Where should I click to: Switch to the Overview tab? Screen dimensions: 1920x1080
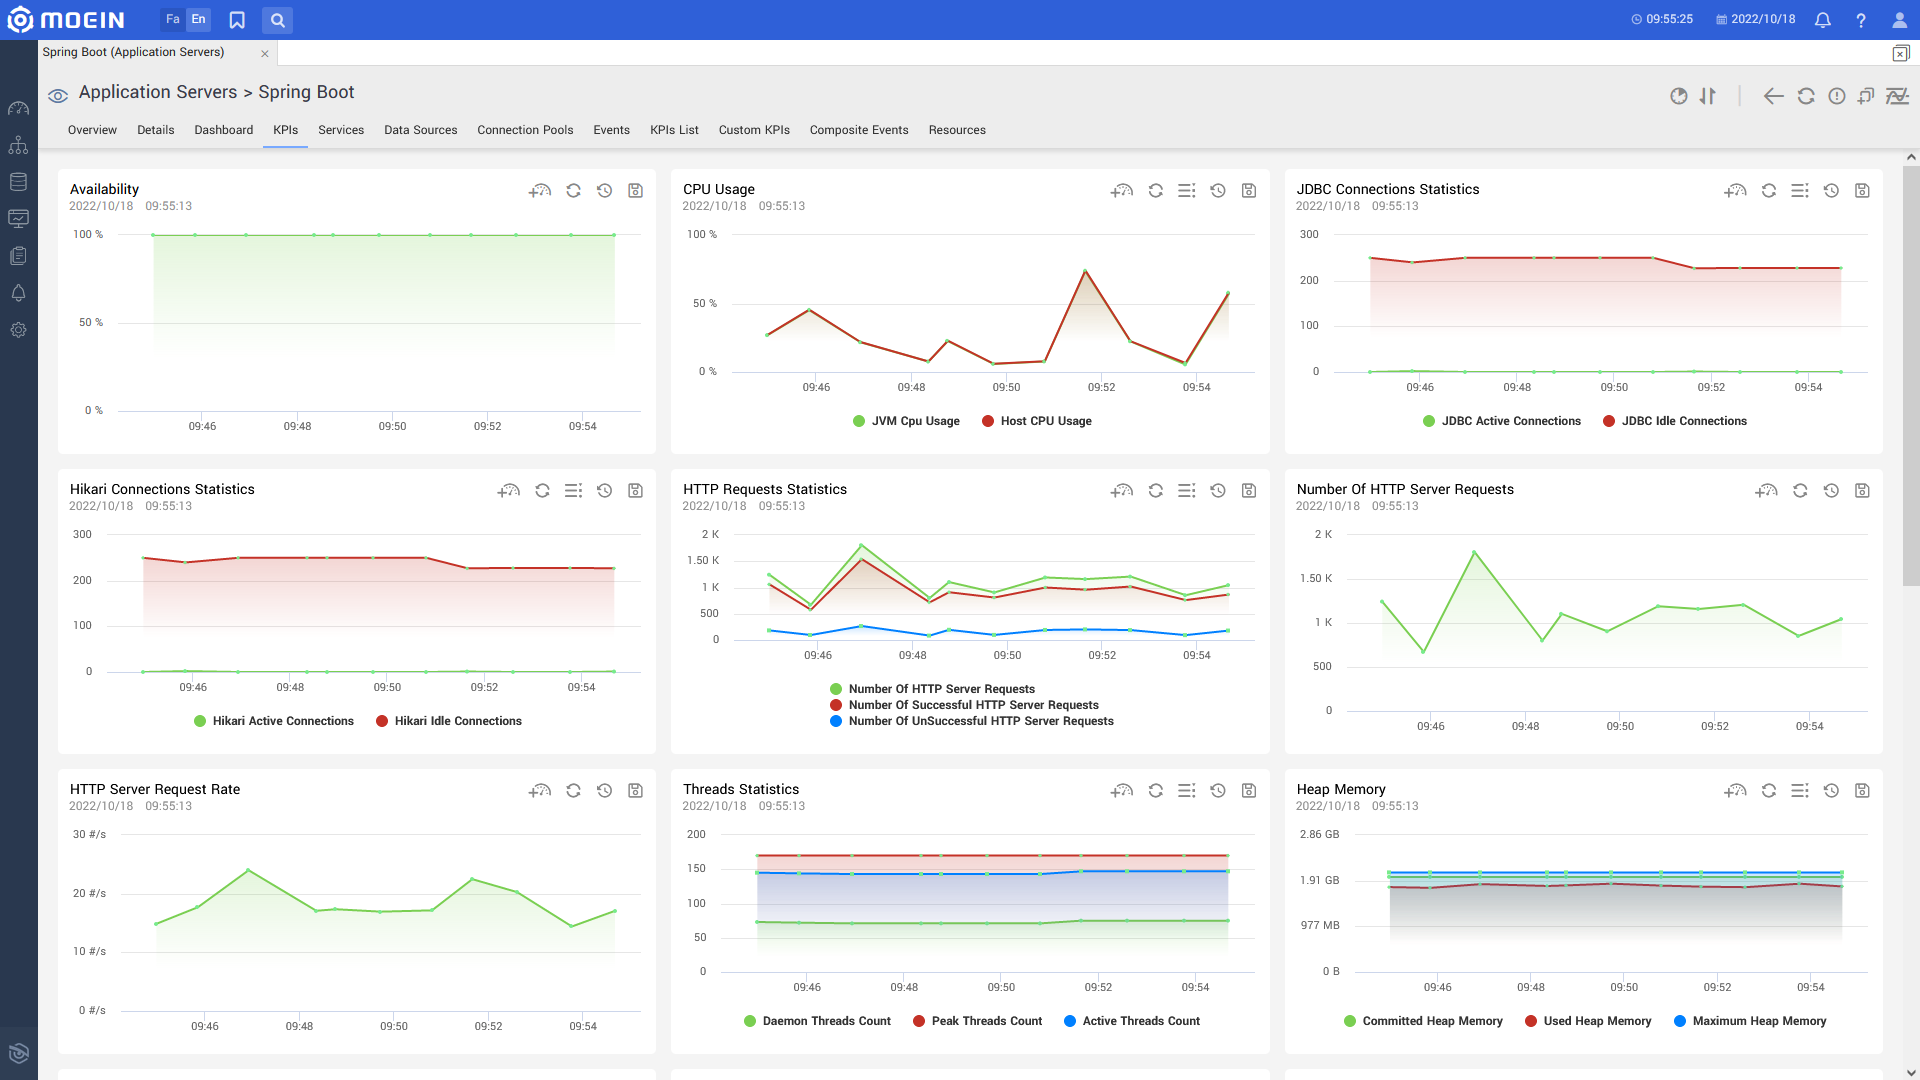pos(92,130)
